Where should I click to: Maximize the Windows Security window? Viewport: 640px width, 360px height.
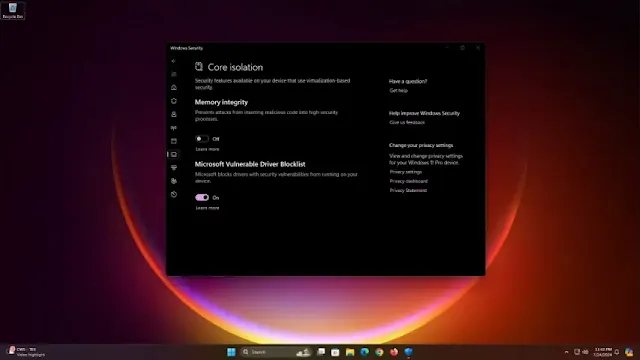[462, 48]
